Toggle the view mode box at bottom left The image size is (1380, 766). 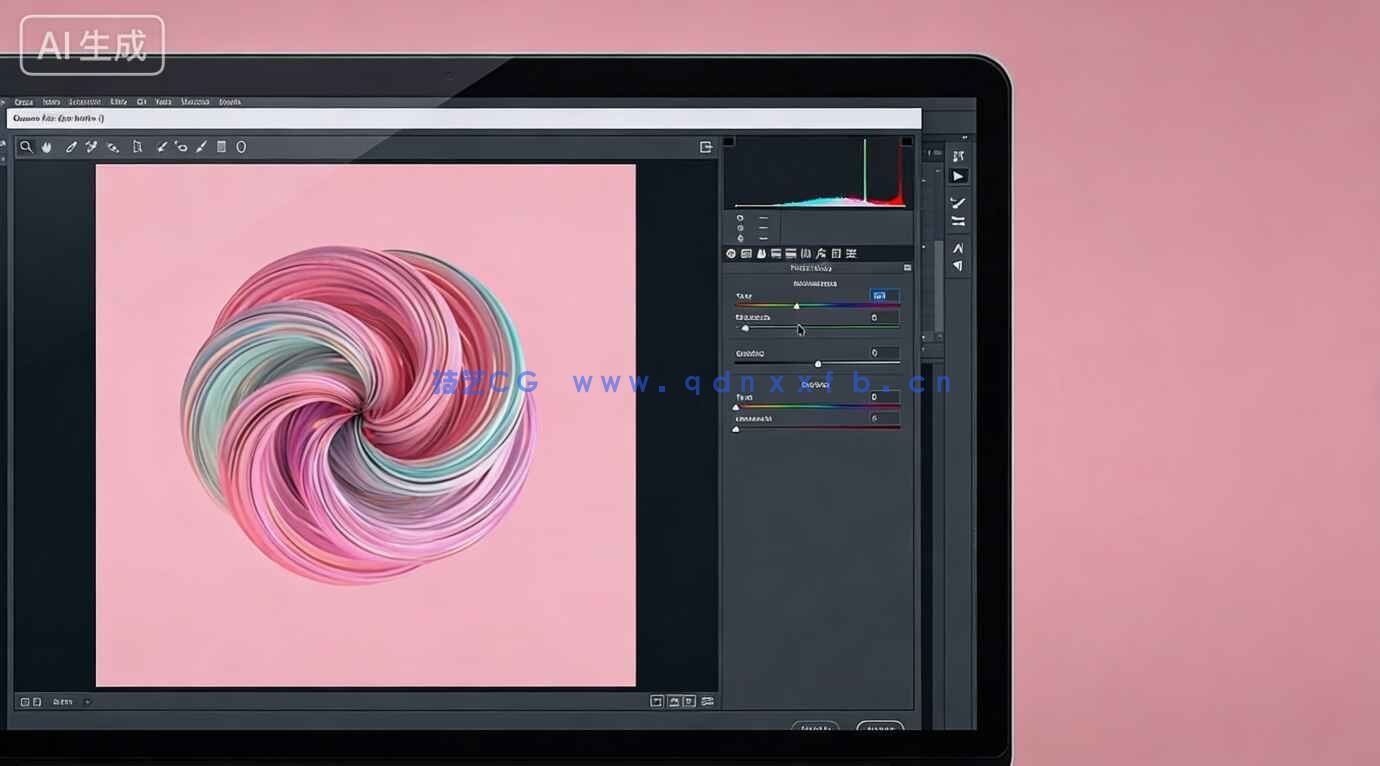[x=26, y=702]
